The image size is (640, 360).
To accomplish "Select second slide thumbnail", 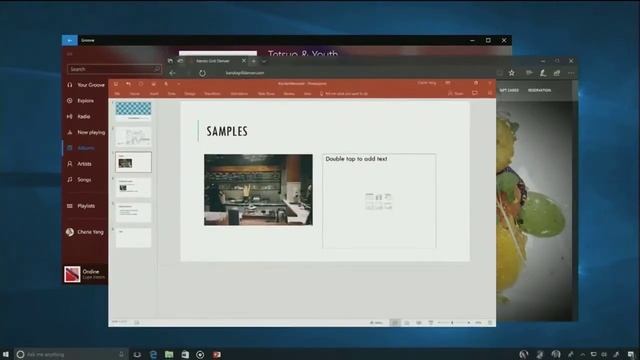I will pyautogui.click(x=133, y=137).
